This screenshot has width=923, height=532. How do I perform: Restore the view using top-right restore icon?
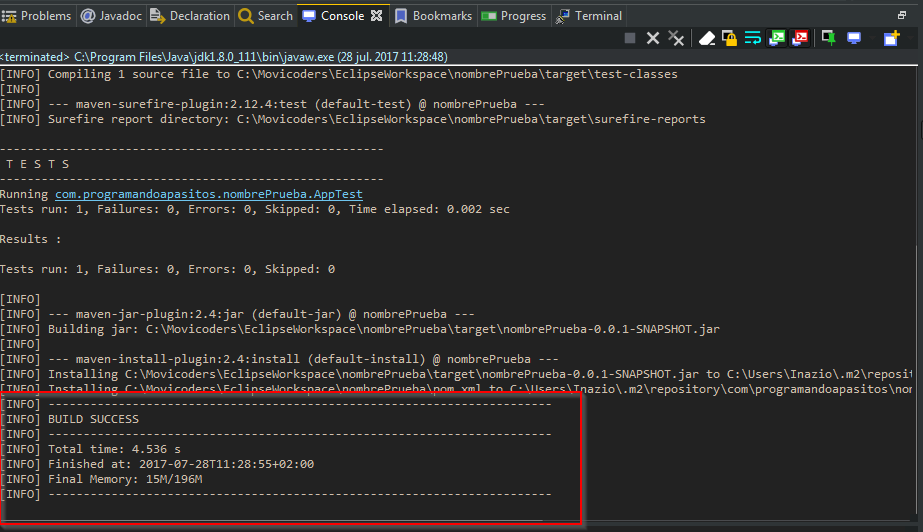point(902,15)
